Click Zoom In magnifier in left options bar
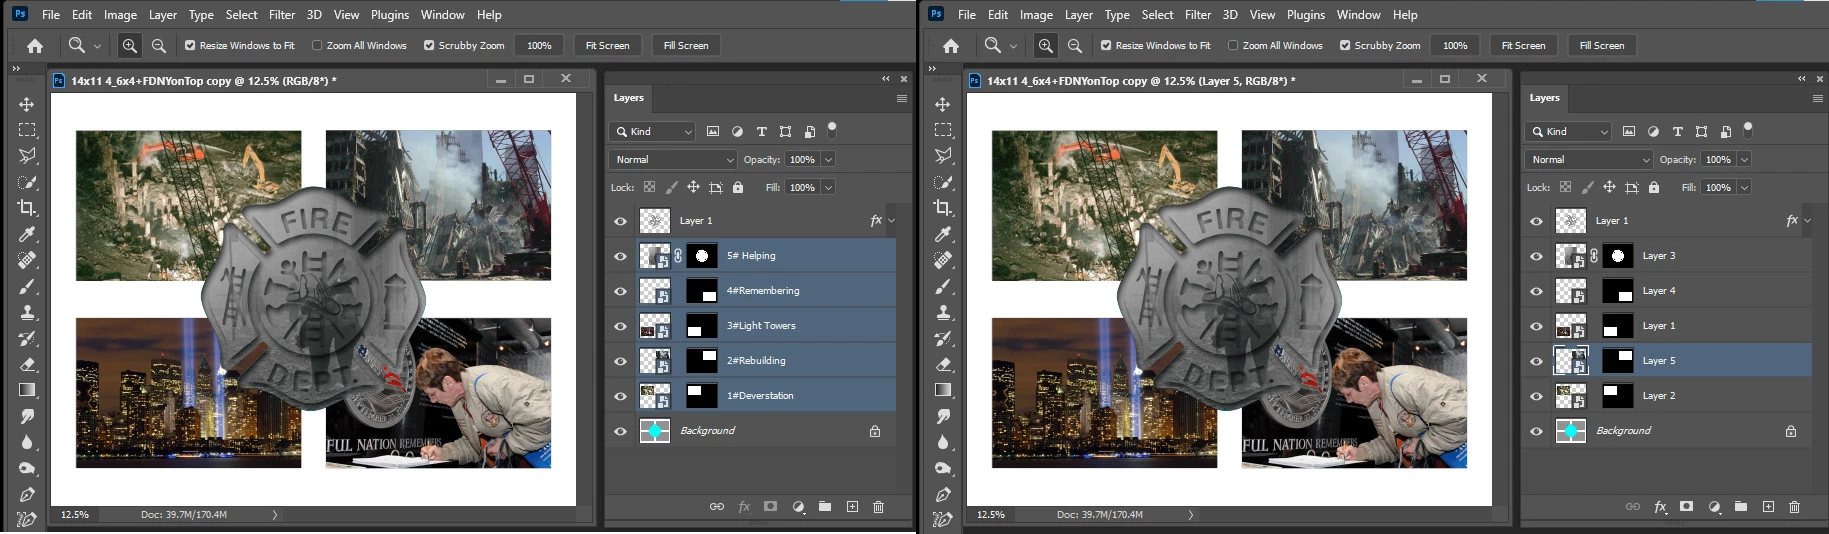The height and width of the screenshot is (534, 1829). [x=130, y=45]
